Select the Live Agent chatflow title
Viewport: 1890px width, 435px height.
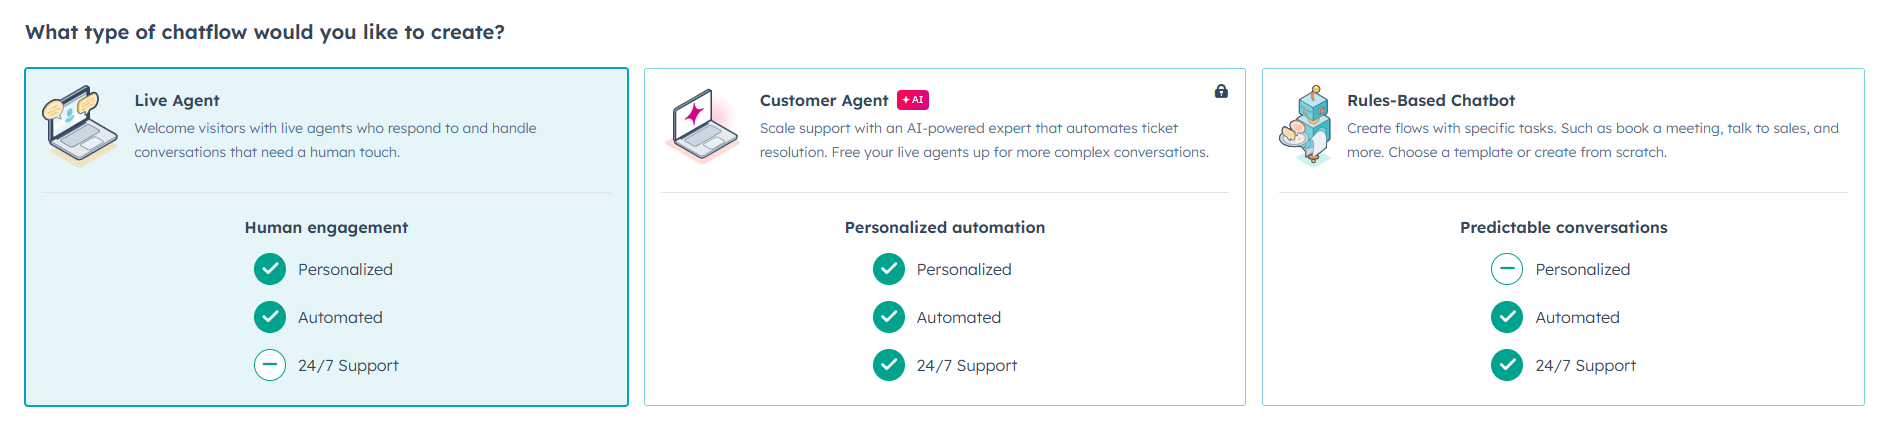(x=177, y=100)
